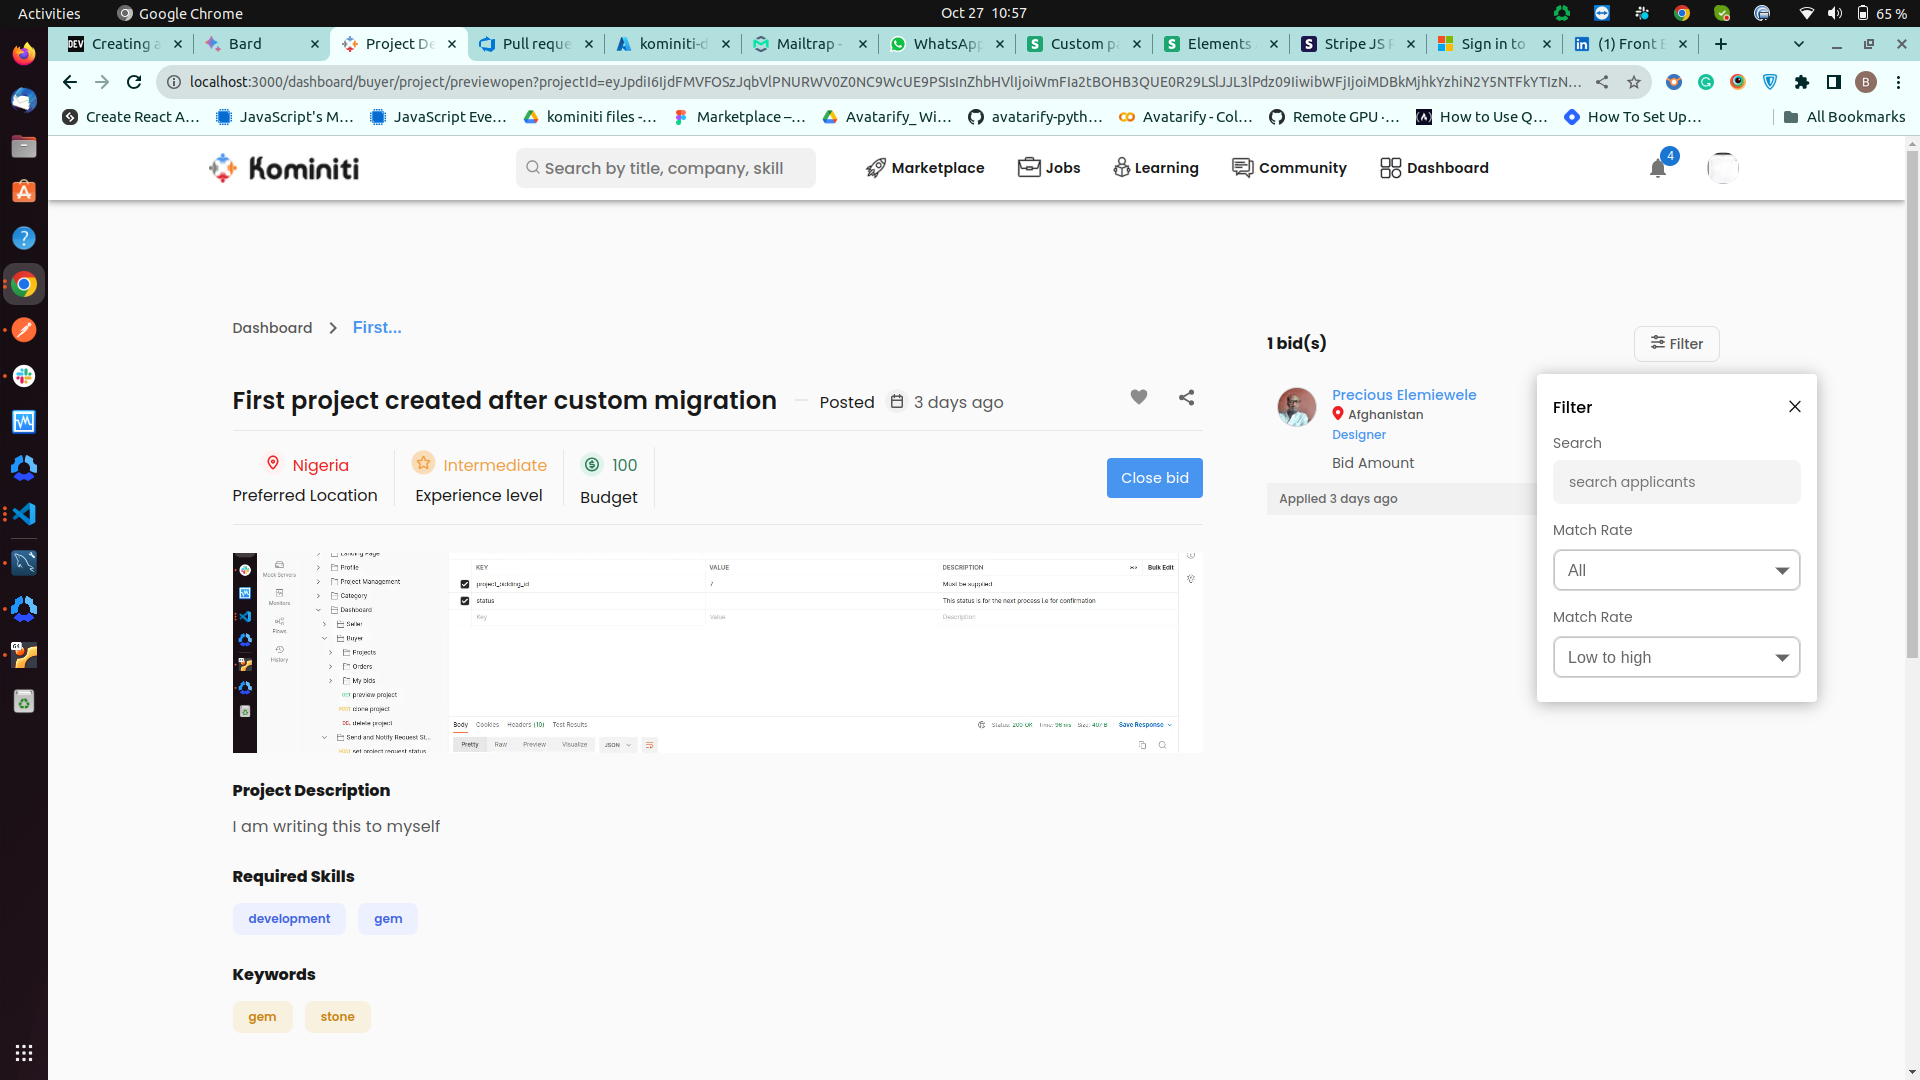Open the Chrome tab search chevron
The width and height of the screenshot is (1920, 1080).
pos(1799,44)
